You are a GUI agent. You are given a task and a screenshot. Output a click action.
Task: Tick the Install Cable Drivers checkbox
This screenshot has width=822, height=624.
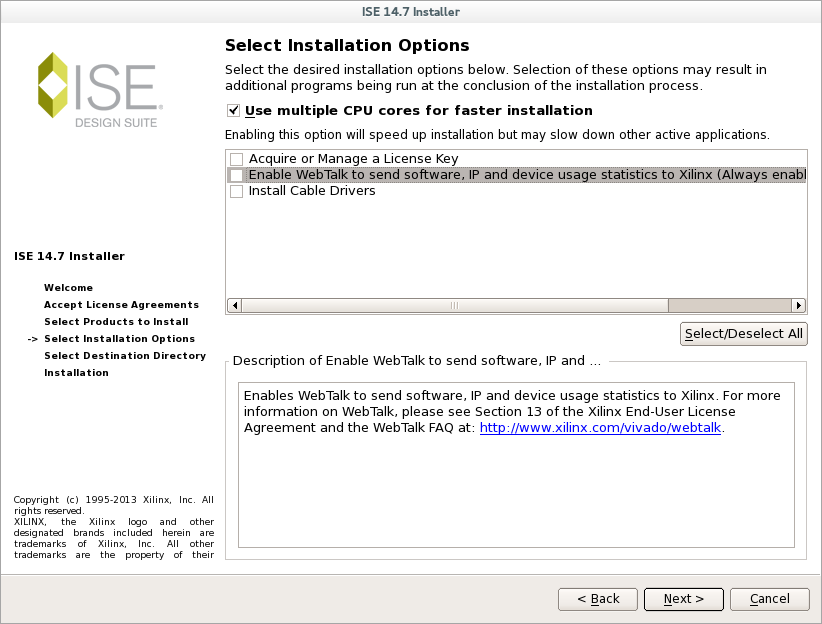click(x=237, y=191)
